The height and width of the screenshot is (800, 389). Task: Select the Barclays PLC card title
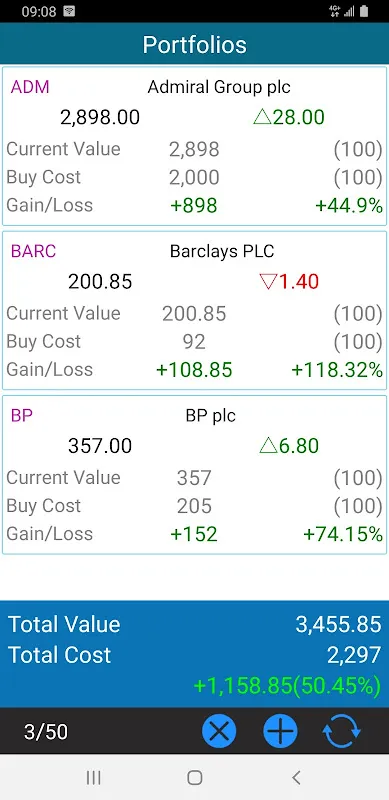[222, 252]
